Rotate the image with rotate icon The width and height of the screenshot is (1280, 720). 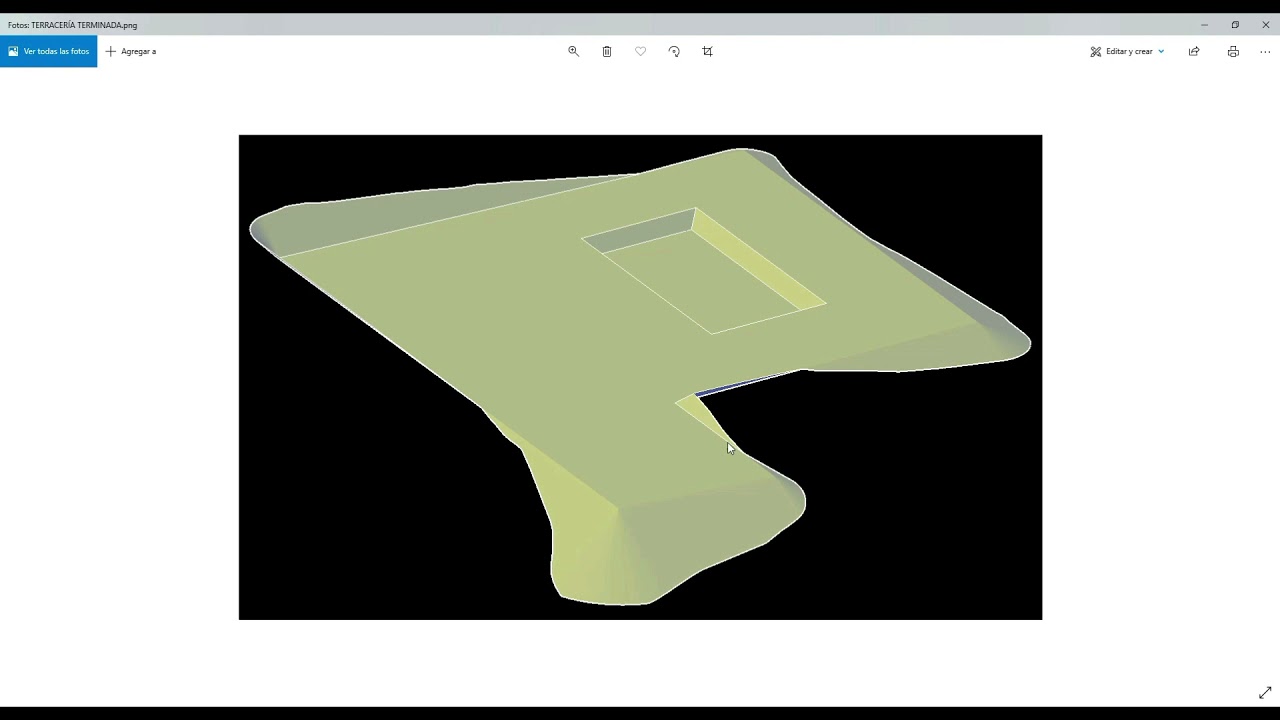(x=674, y=51)
